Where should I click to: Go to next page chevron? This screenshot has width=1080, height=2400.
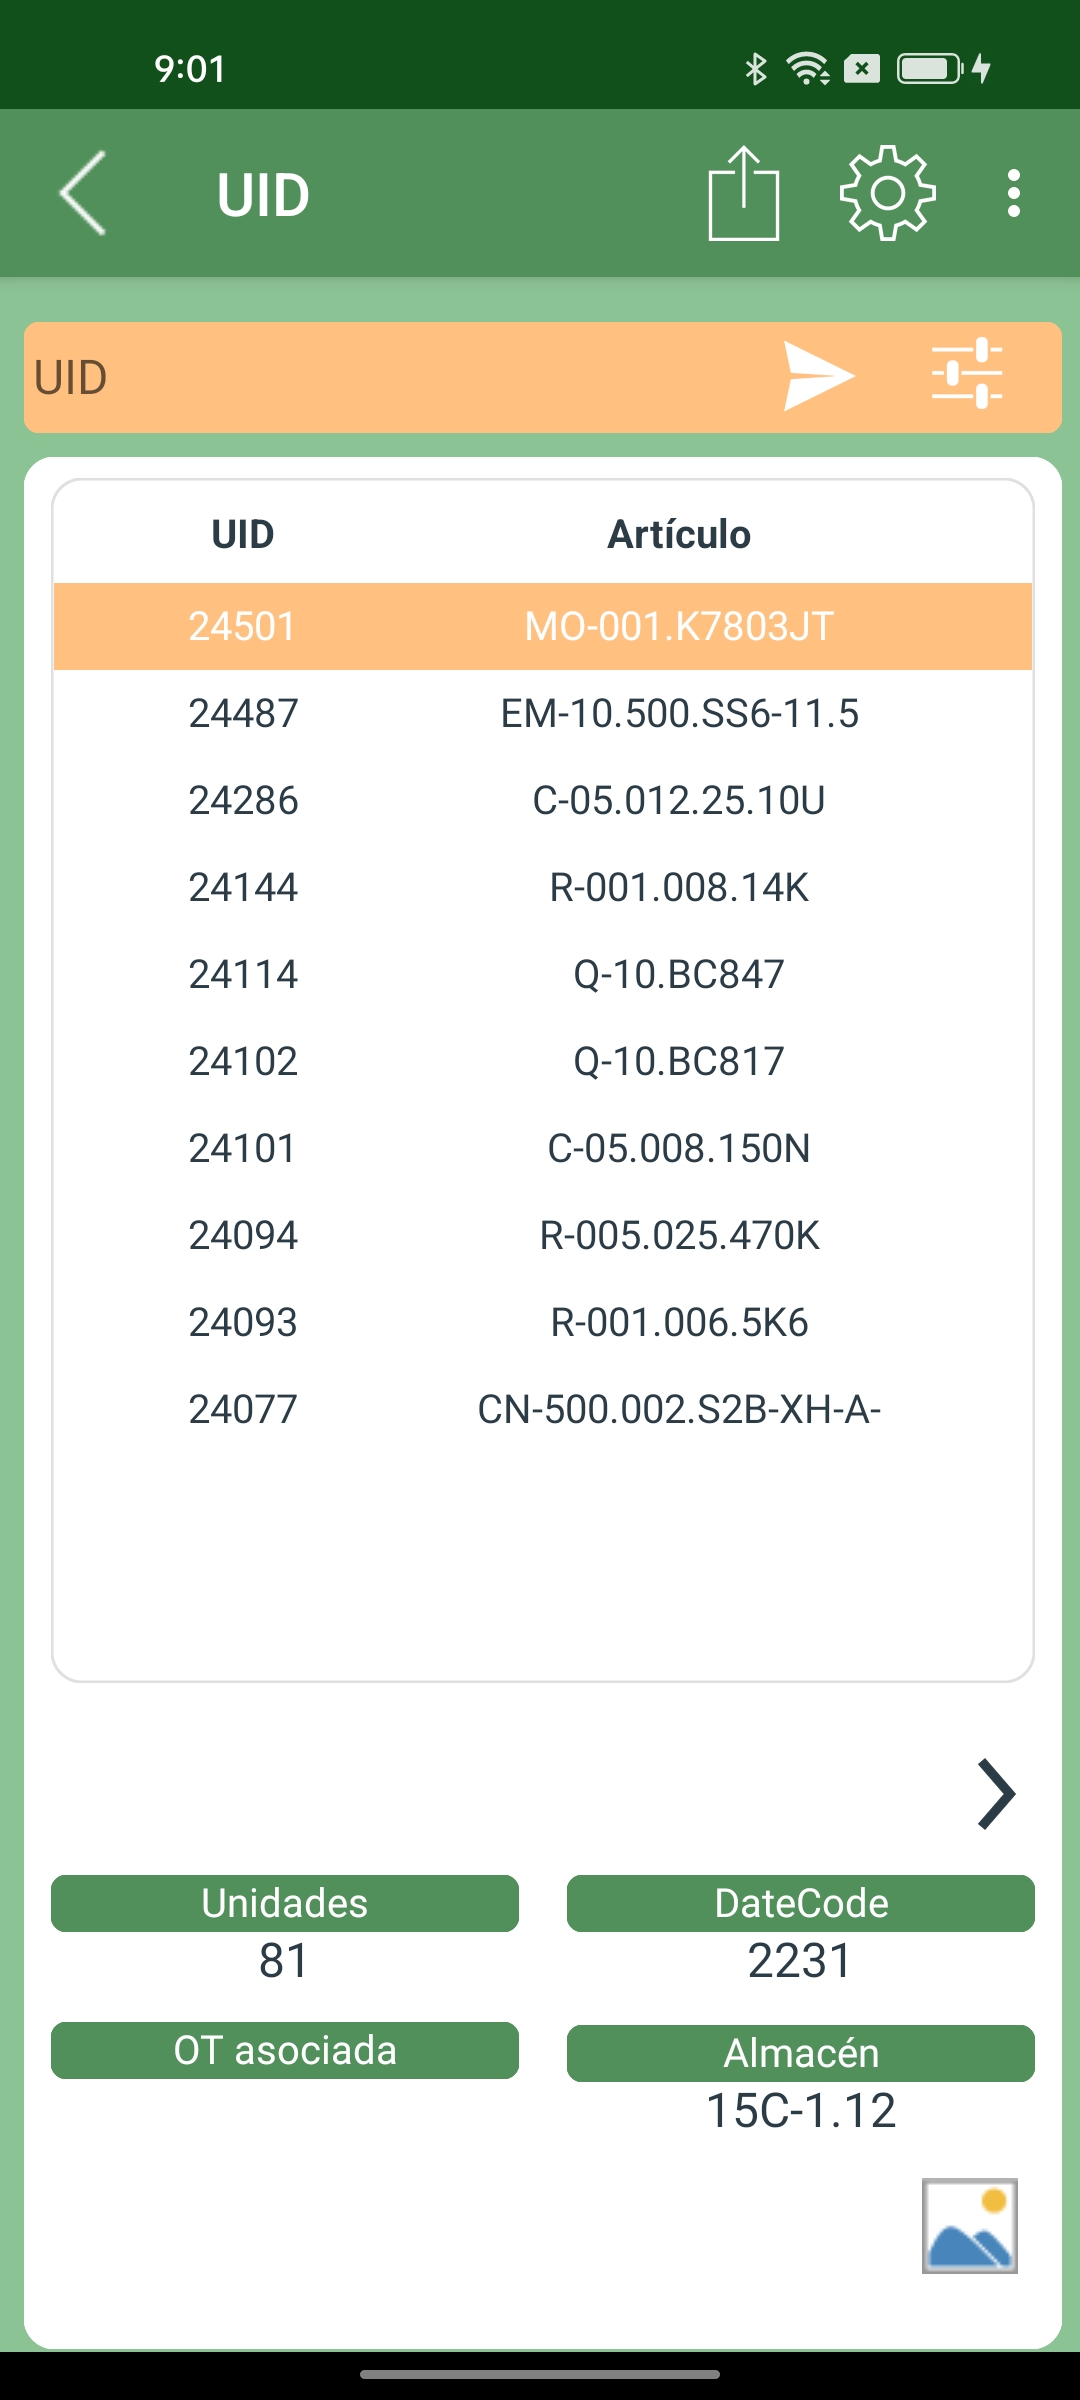coord(996,1794)
